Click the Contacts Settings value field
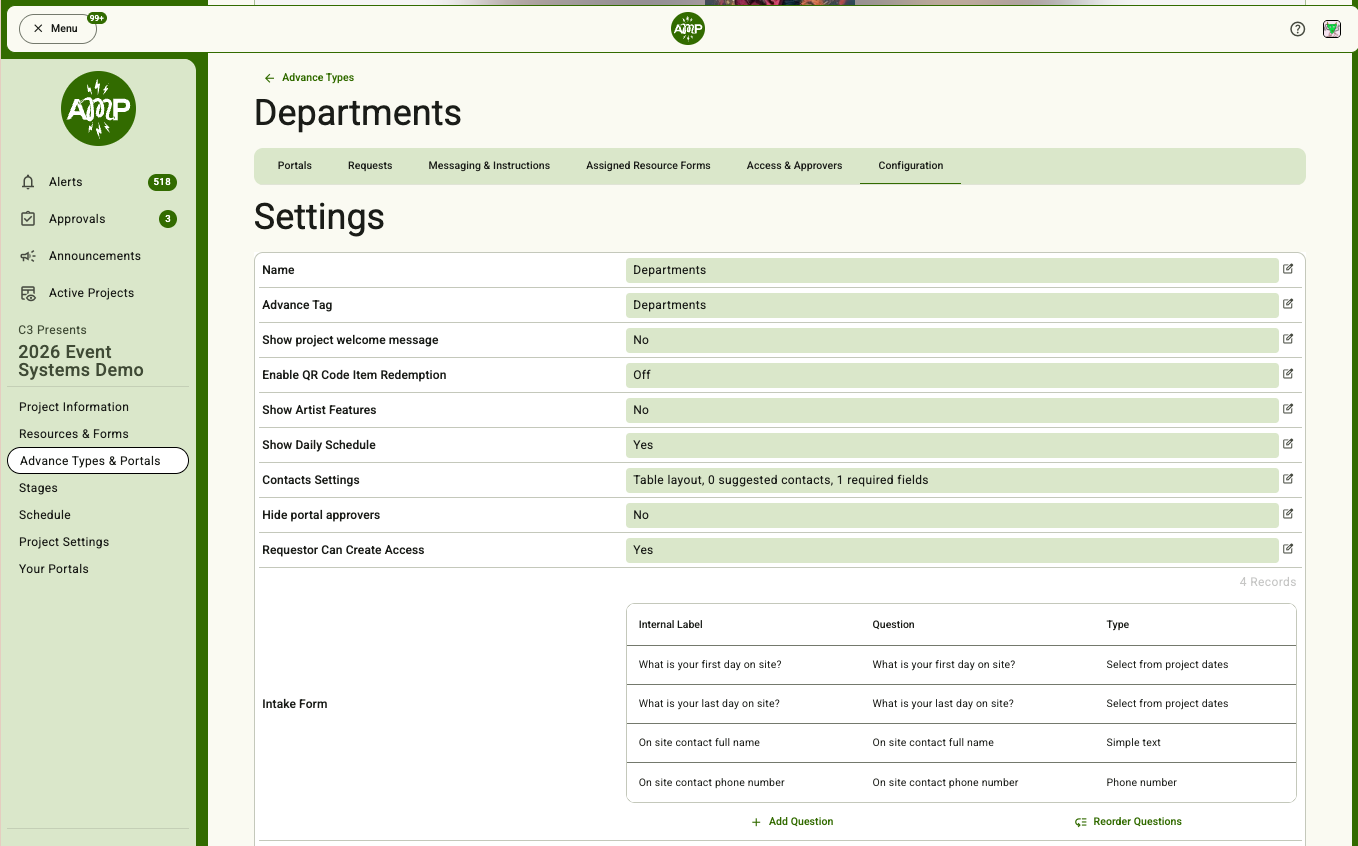 tap(952, 480)
